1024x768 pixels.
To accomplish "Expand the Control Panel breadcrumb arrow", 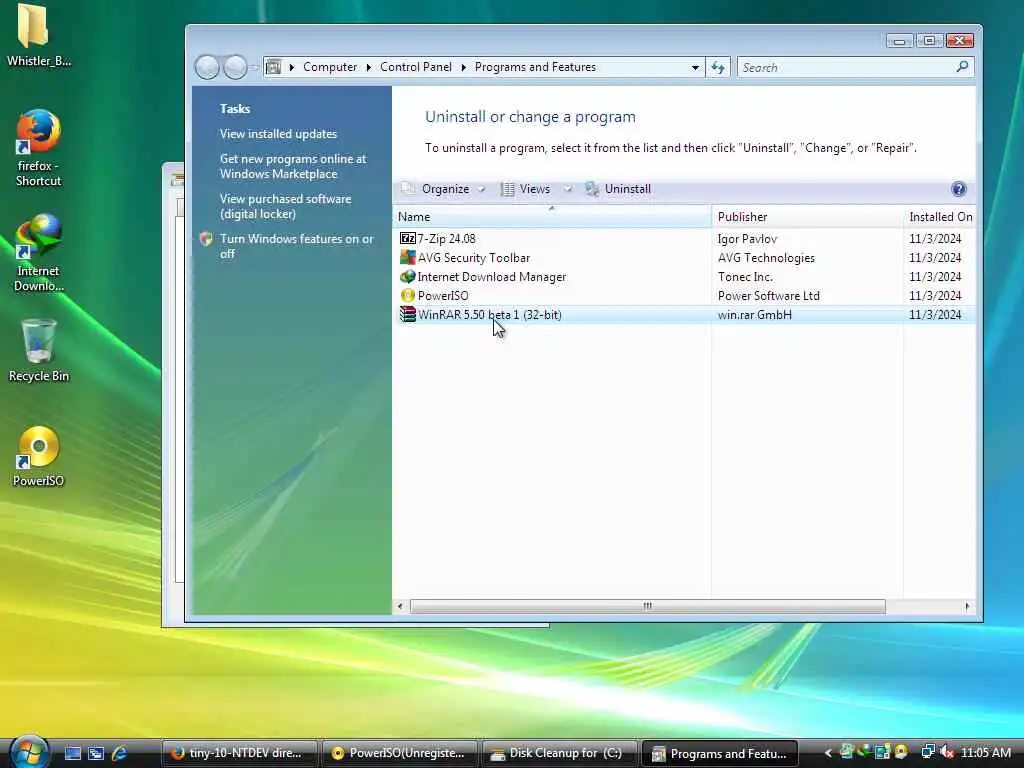I will tap(463, 67).
